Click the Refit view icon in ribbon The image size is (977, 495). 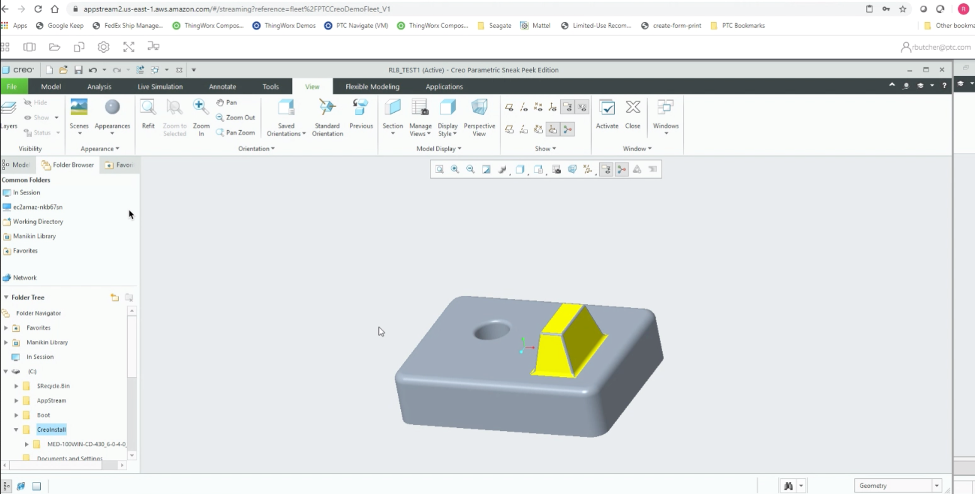(148, 107)
